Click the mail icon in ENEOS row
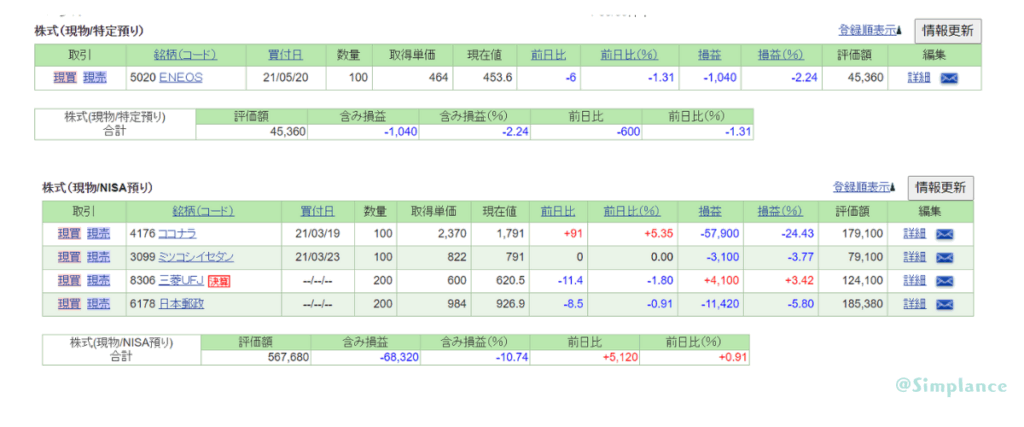 (949, 78)
